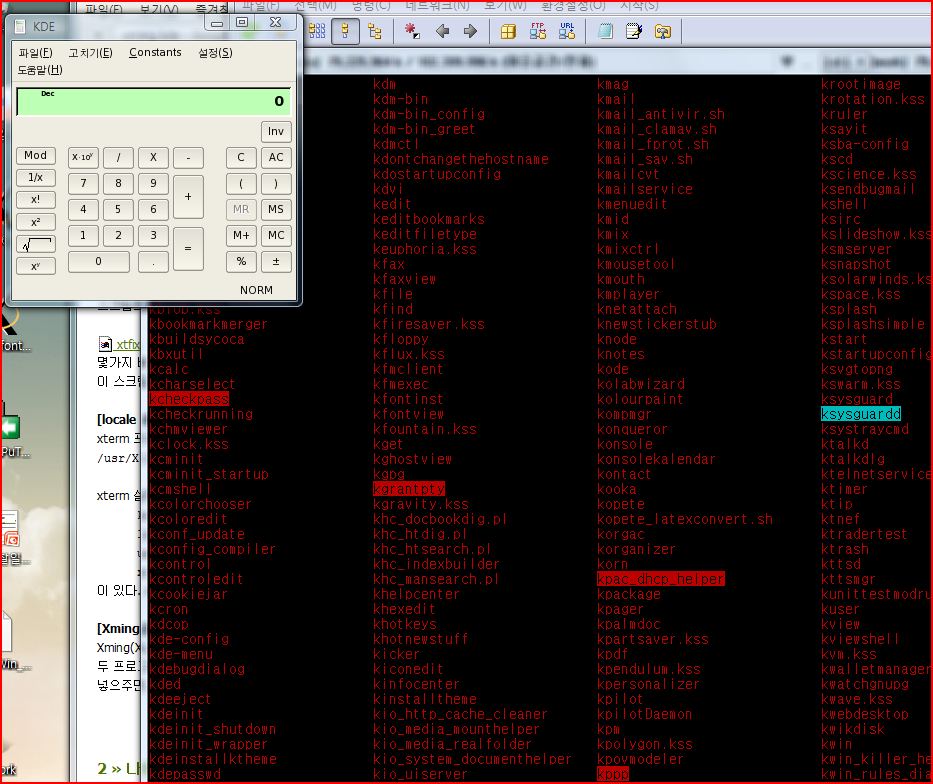Screen dimensions: 933x784
Task: Open the 도움말(H) menu in the calculator
Action: coord(40,70)
